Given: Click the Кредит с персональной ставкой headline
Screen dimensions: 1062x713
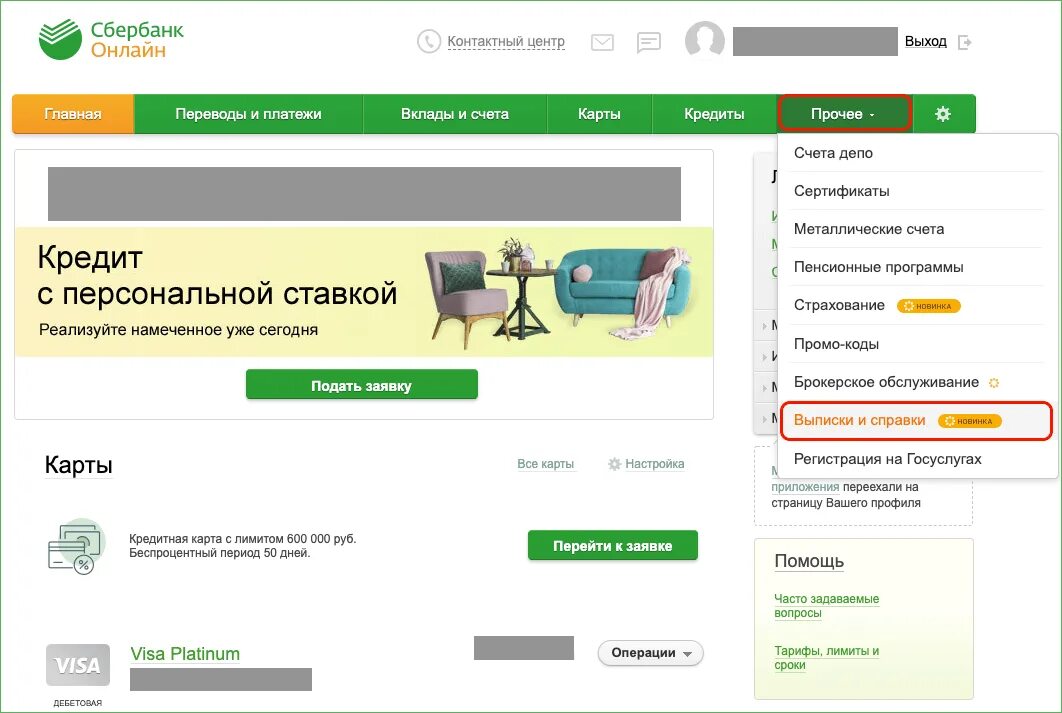Looking at the screenshot, I should coord(217,276).
